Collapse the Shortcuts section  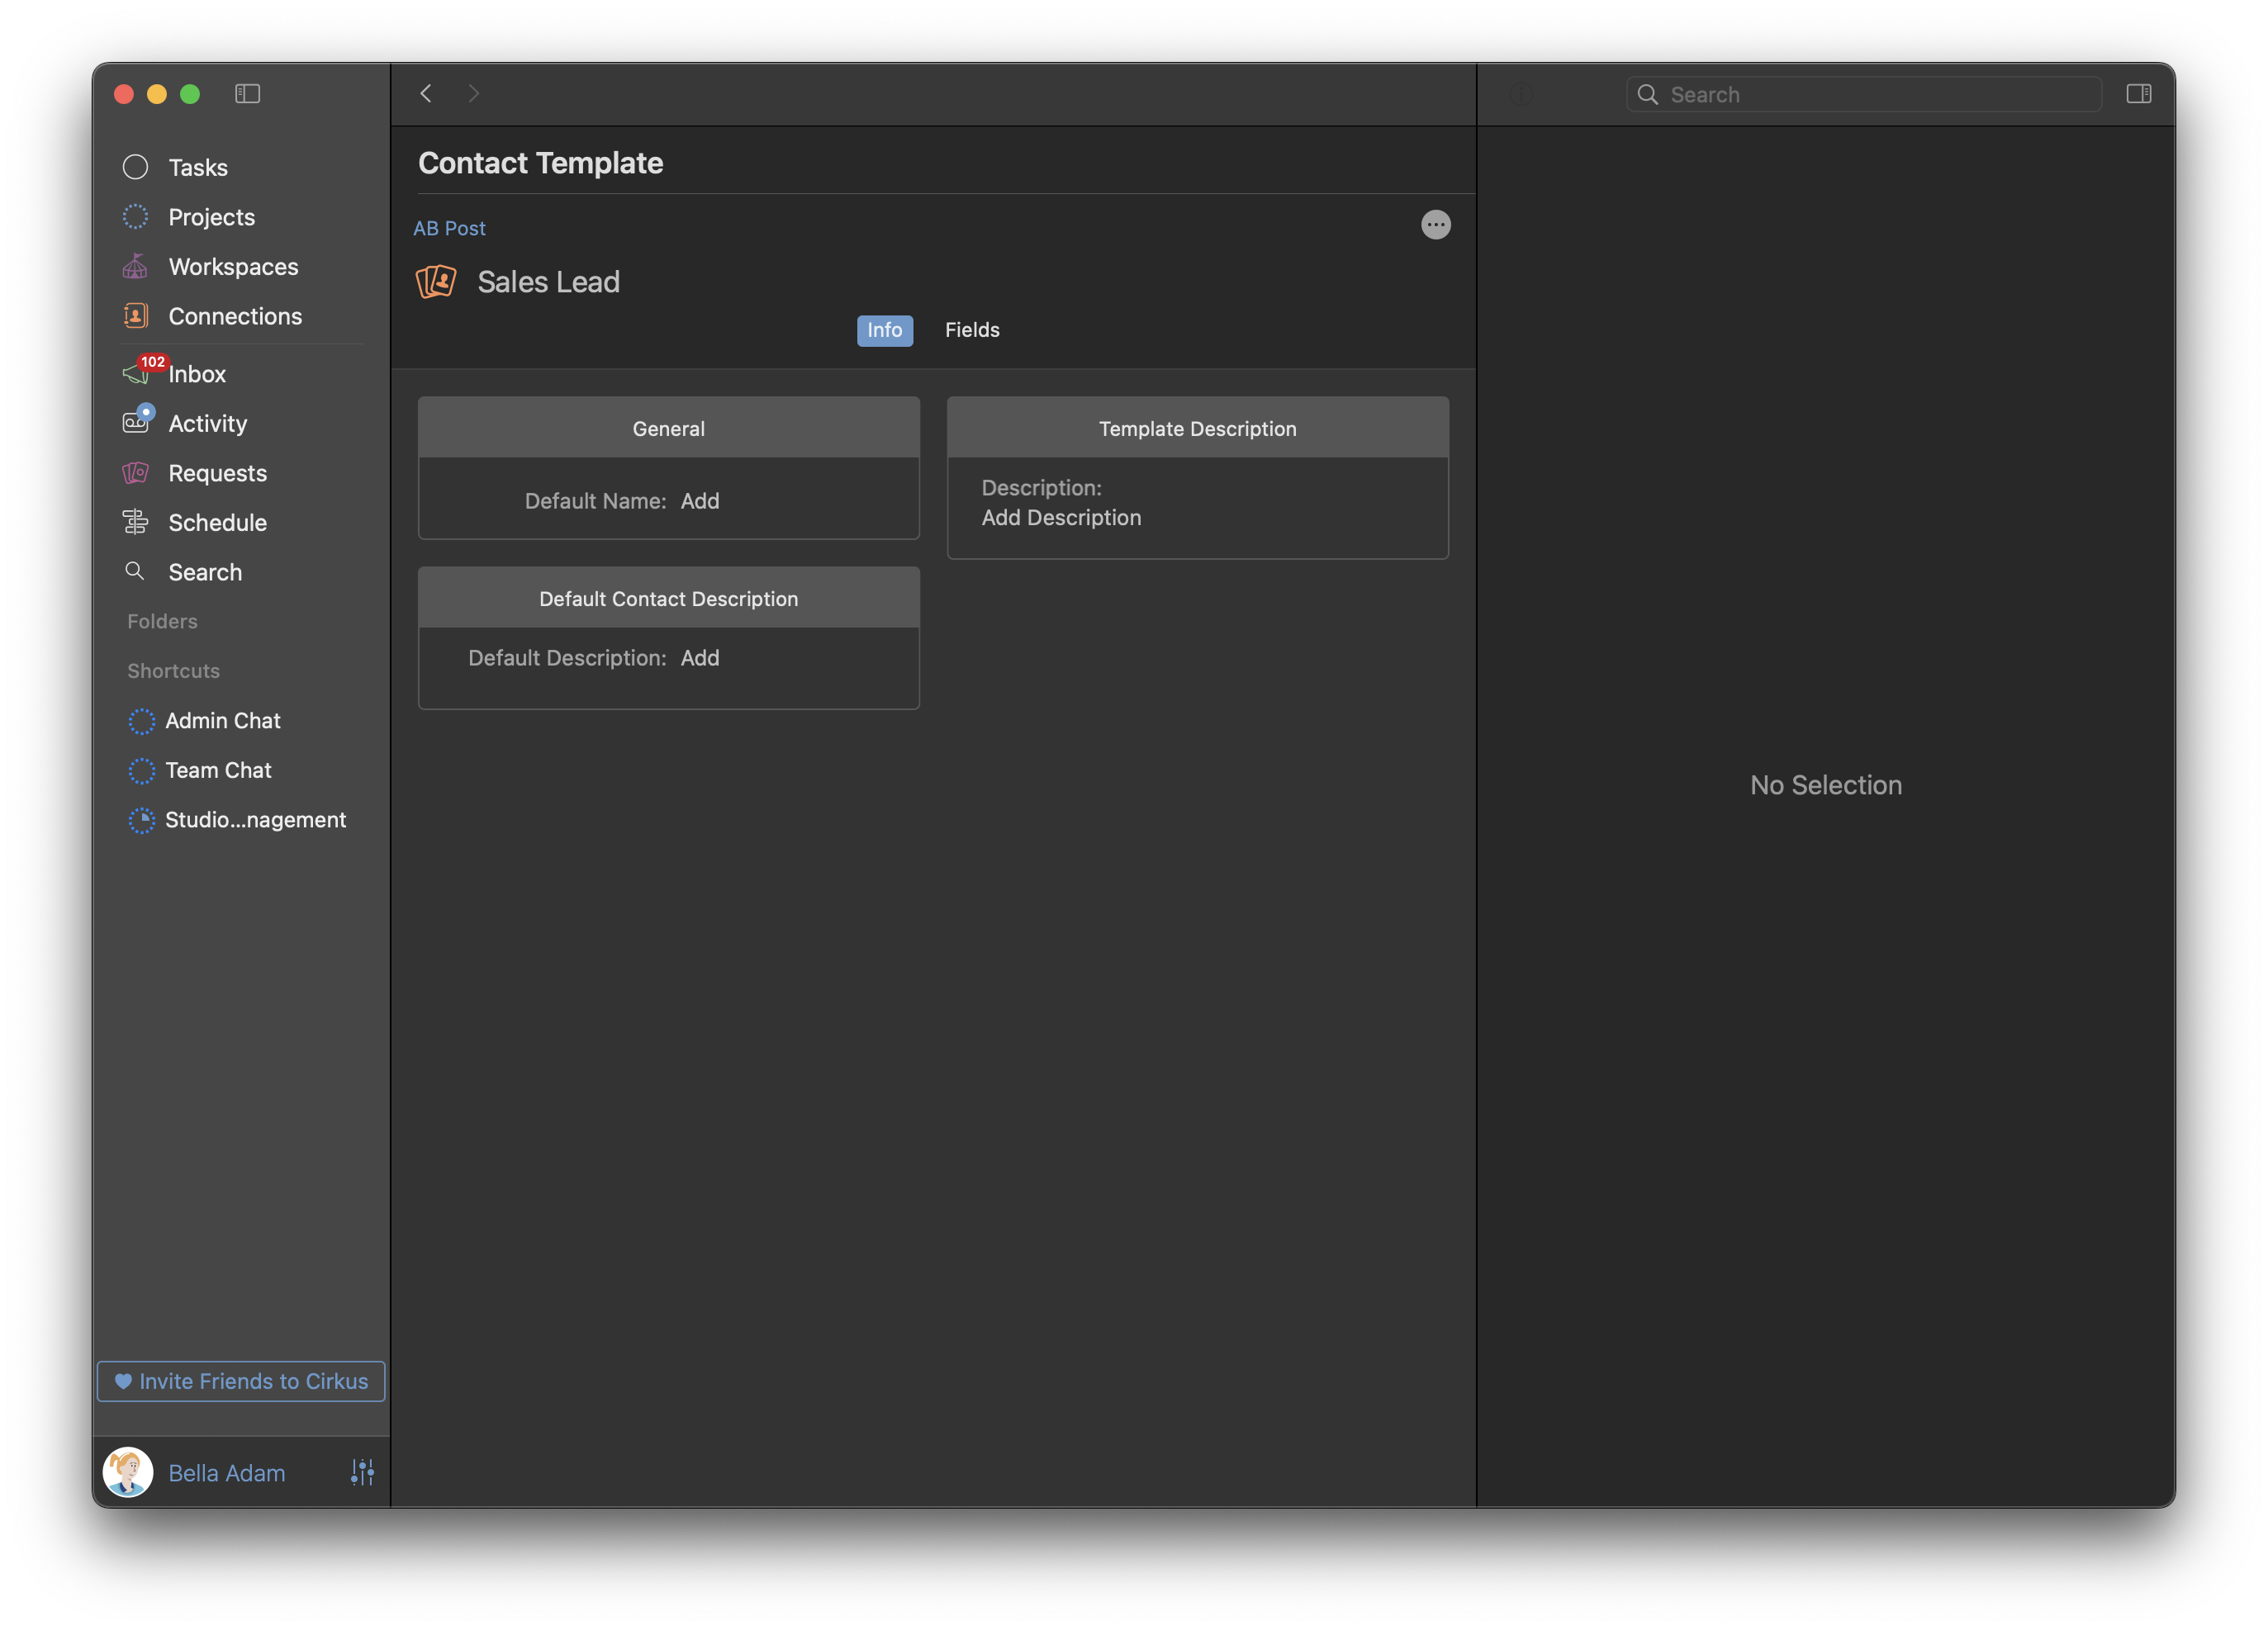173,671
